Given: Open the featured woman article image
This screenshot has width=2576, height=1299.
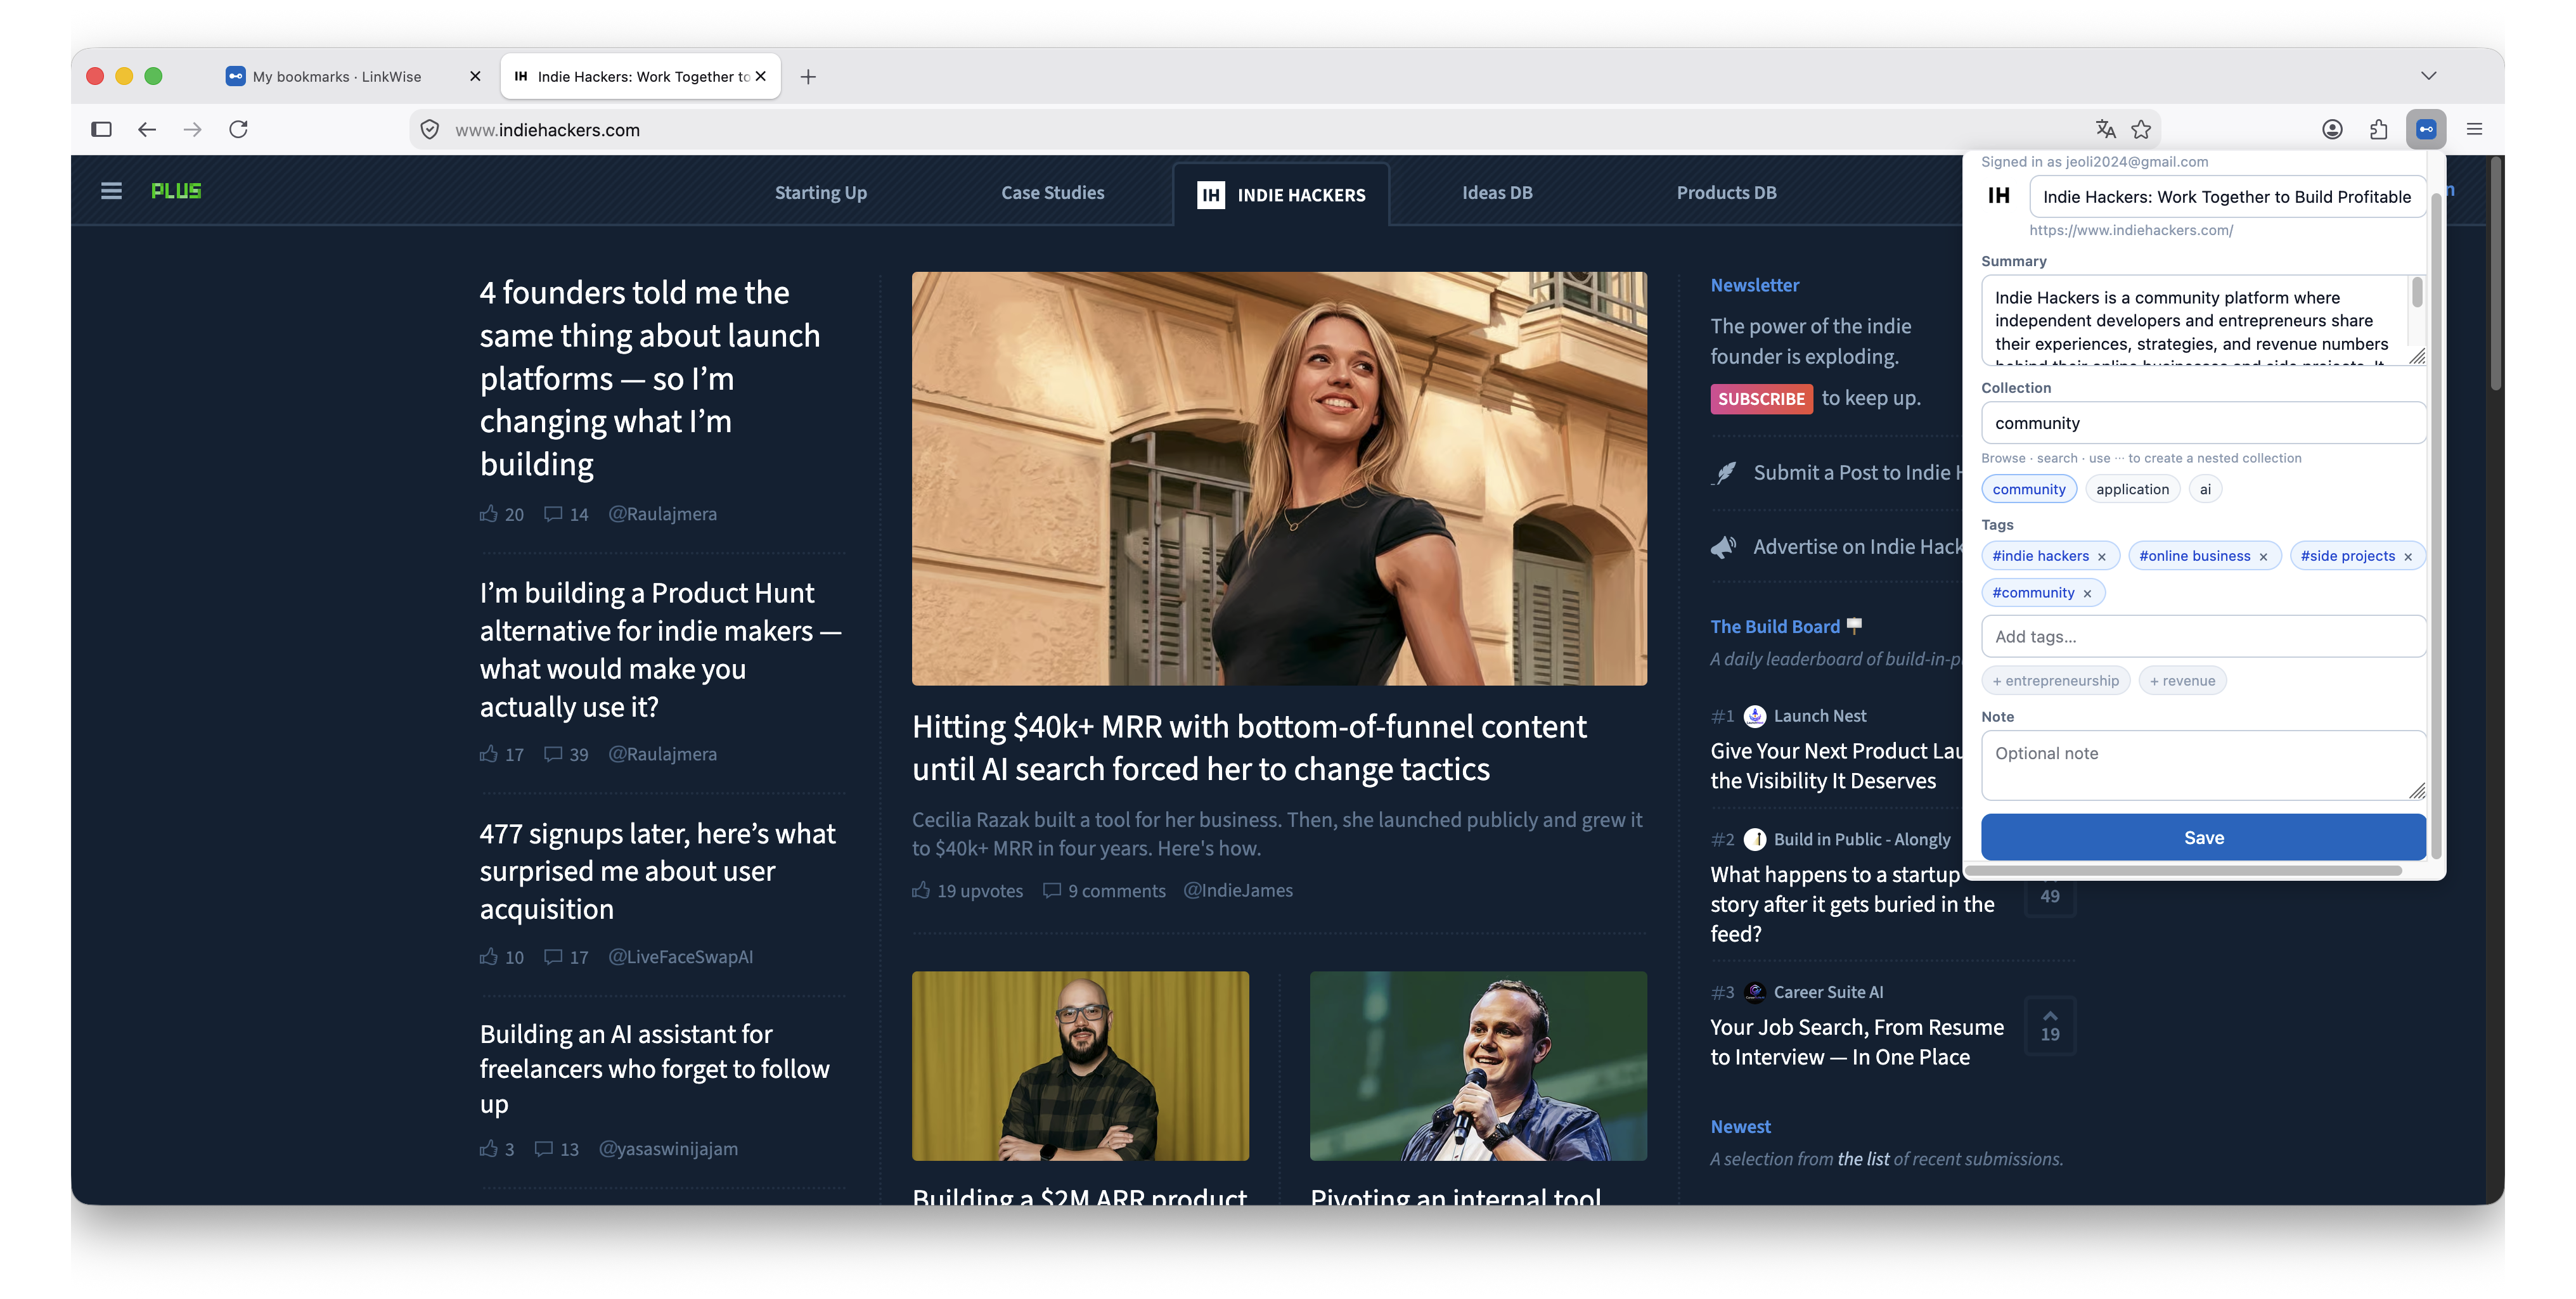Looking at the screenshot, I should coord(1279,479).
